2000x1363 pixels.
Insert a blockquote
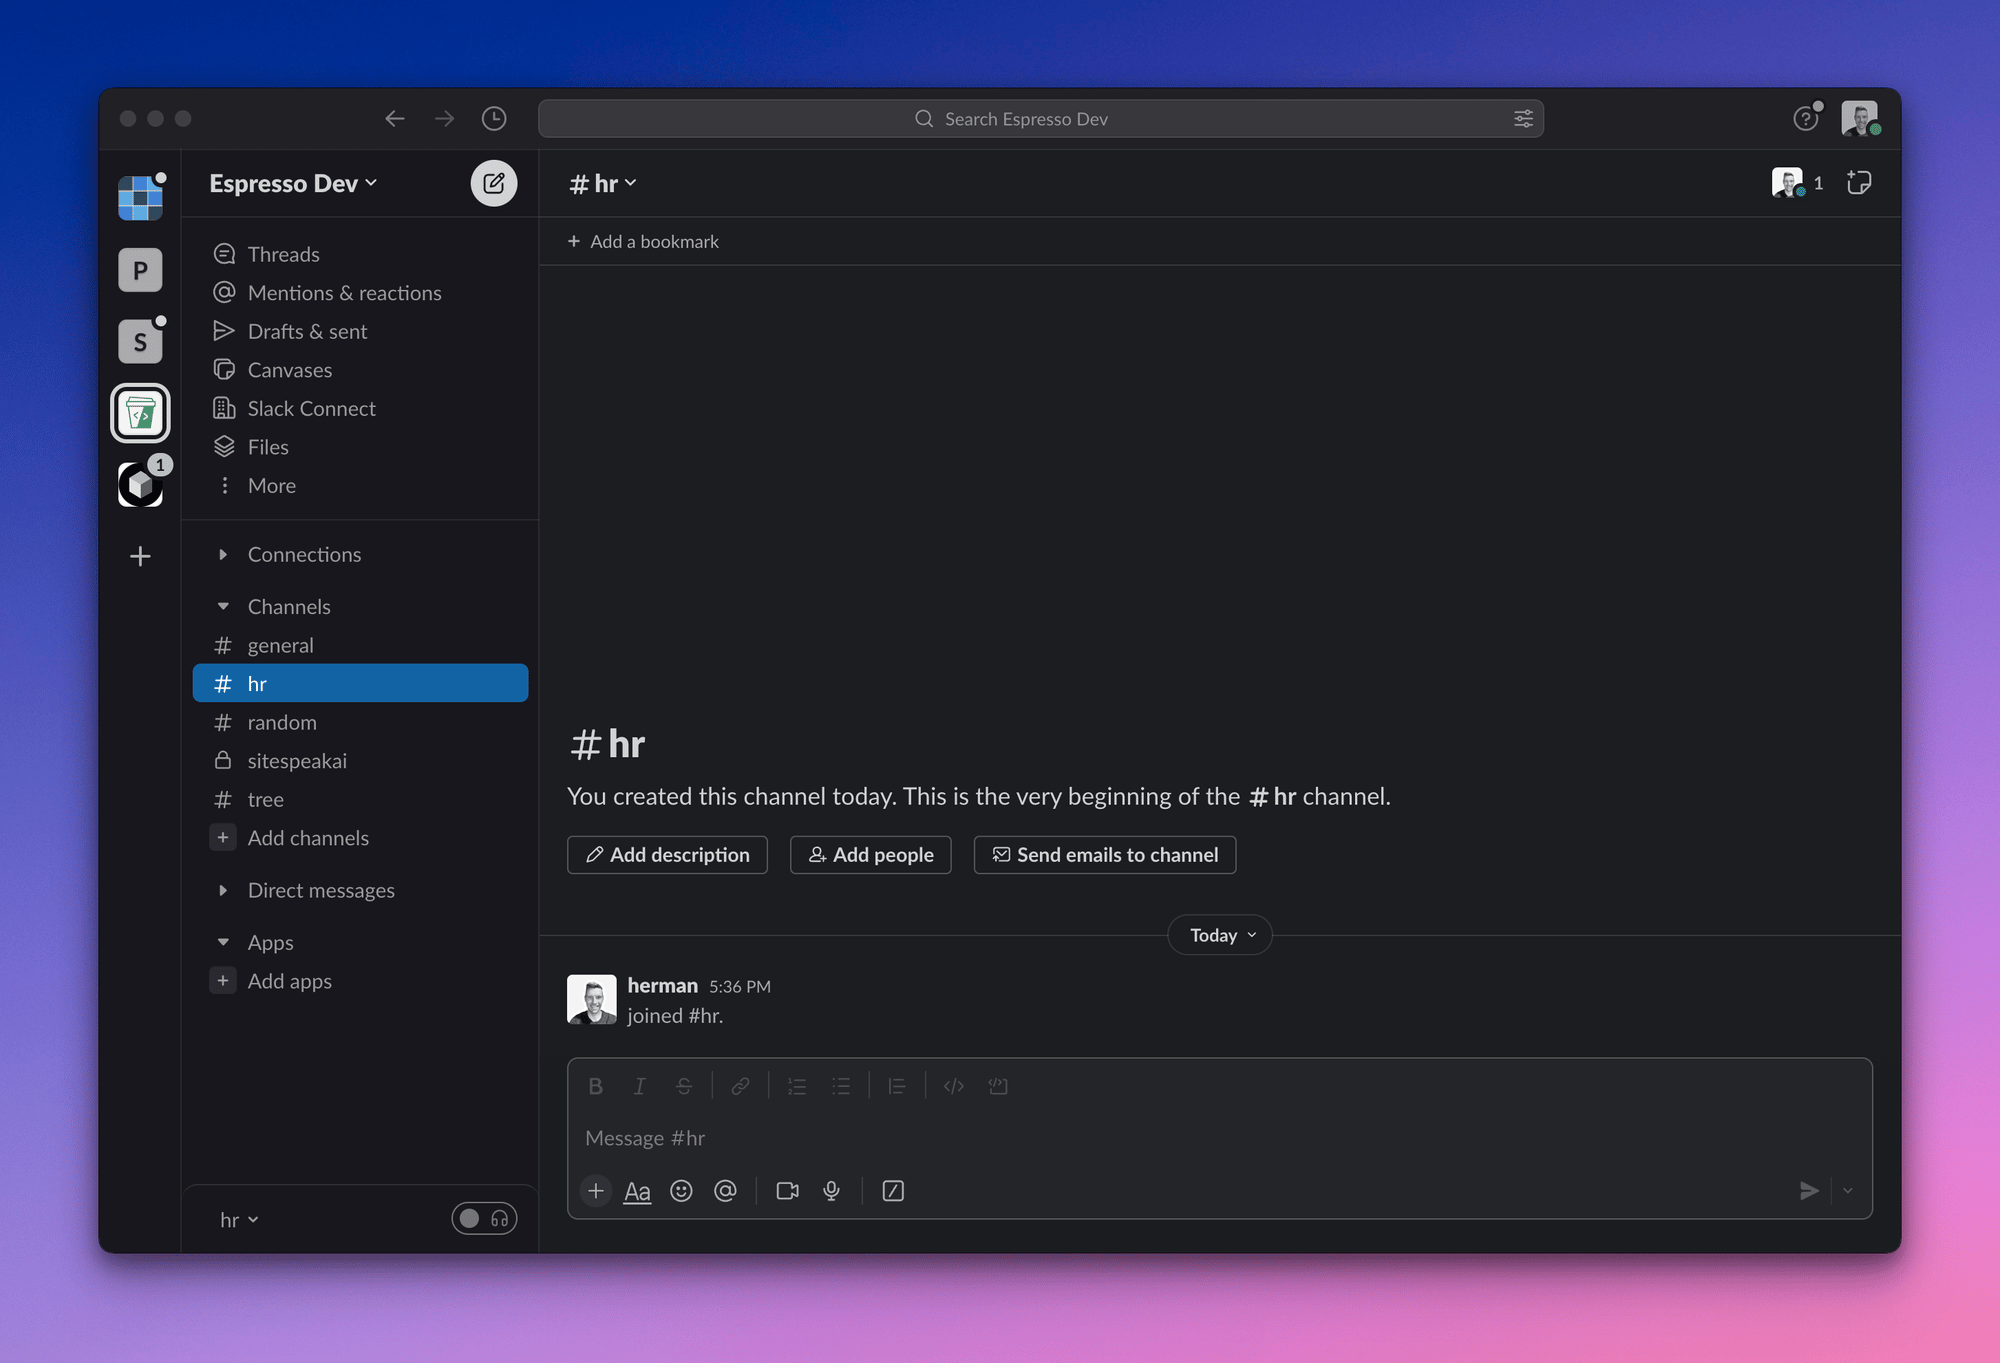(x=897, y=1086)
